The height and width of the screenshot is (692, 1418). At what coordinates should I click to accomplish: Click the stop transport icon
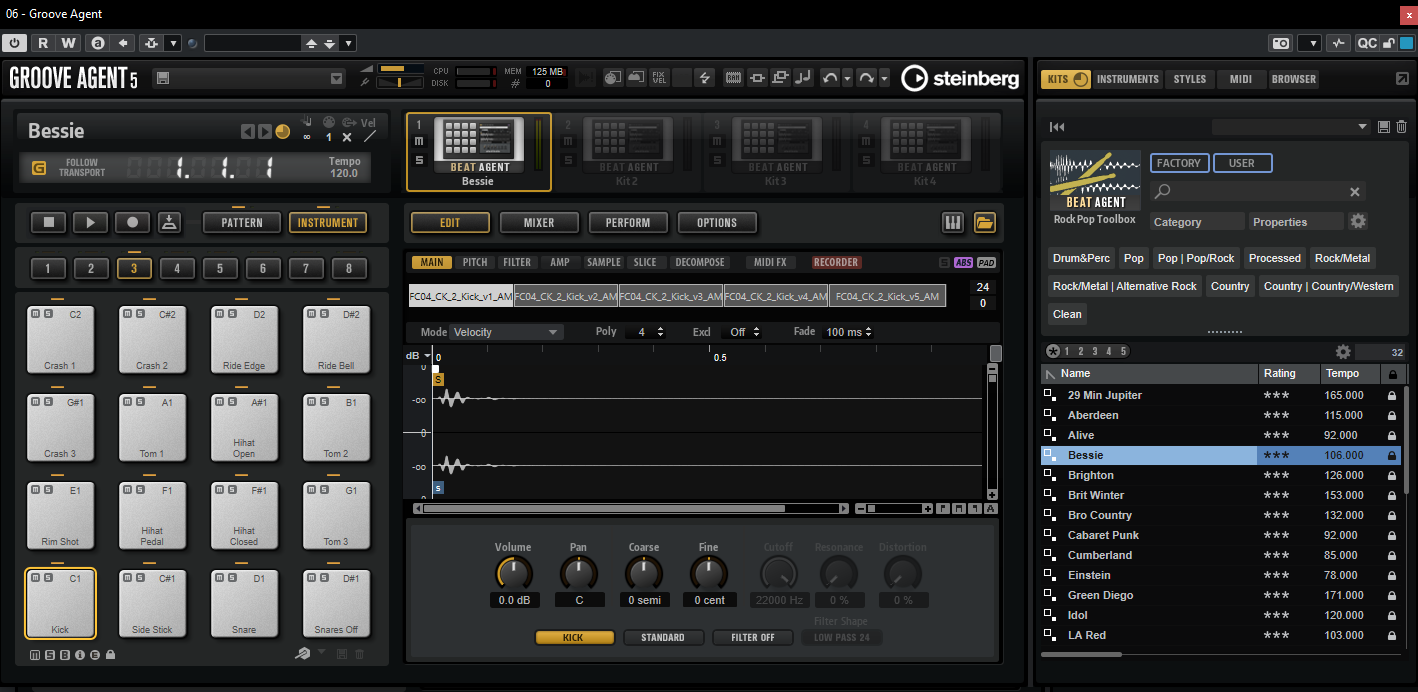click(48, 222)
